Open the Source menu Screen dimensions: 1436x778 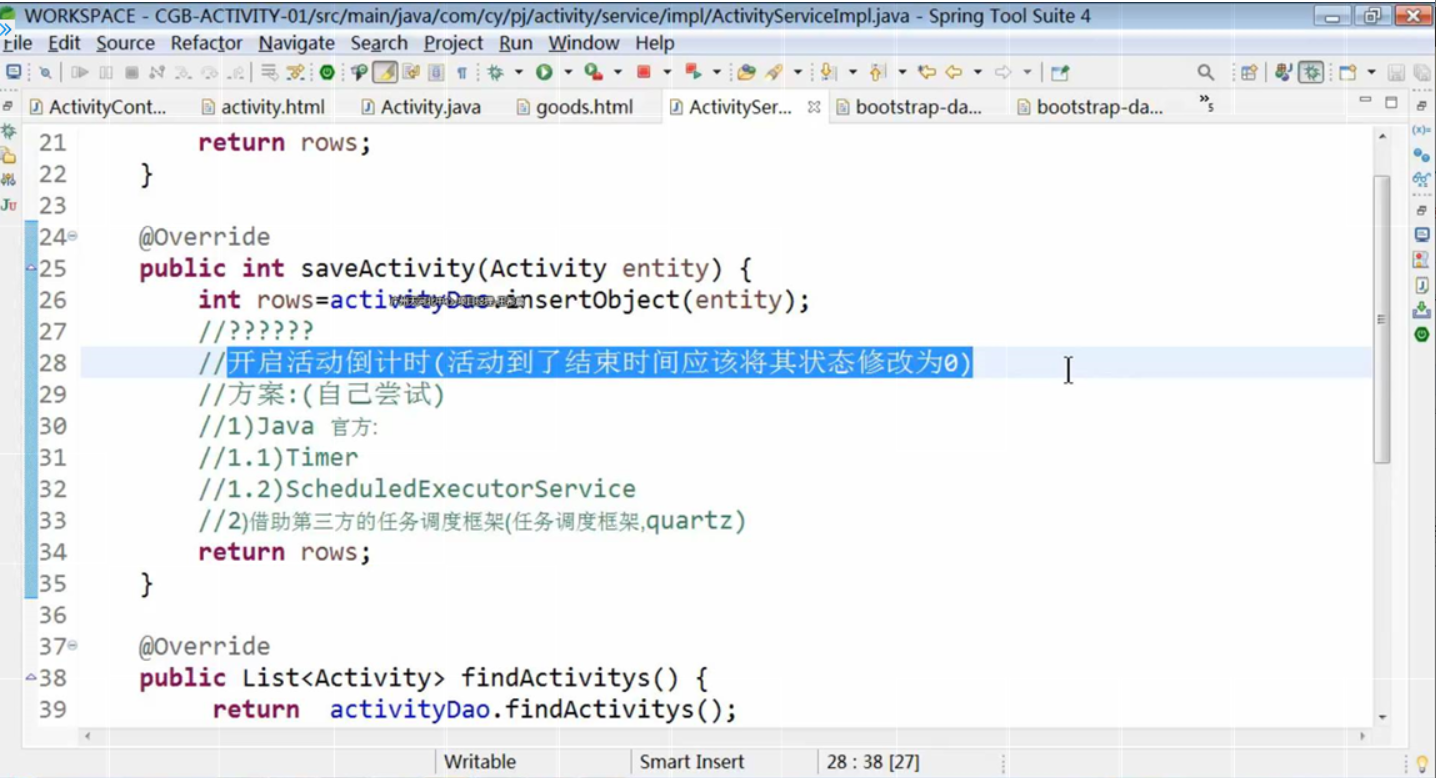pos(125,43)
